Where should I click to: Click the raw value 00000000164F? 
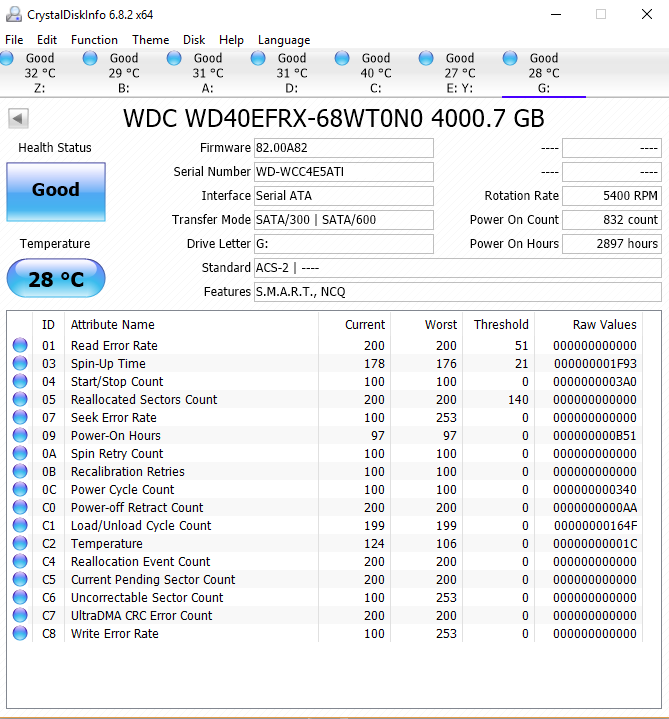coord(595,525)
